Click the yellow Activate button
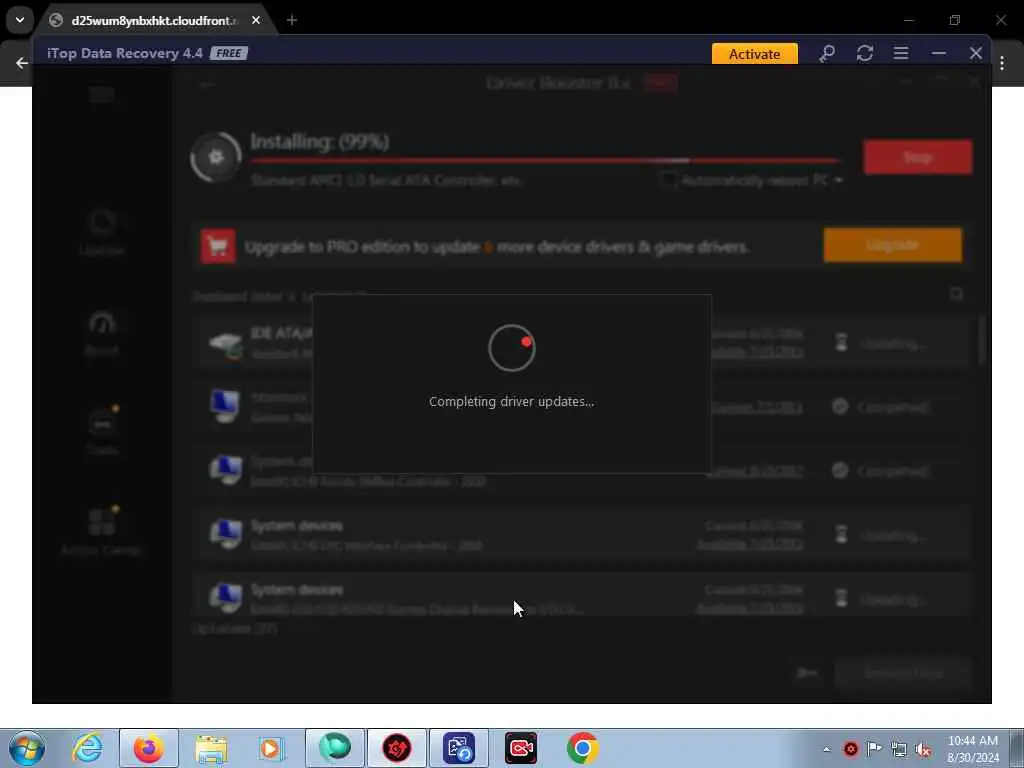The image size is (1024, 768). [754, 54]
